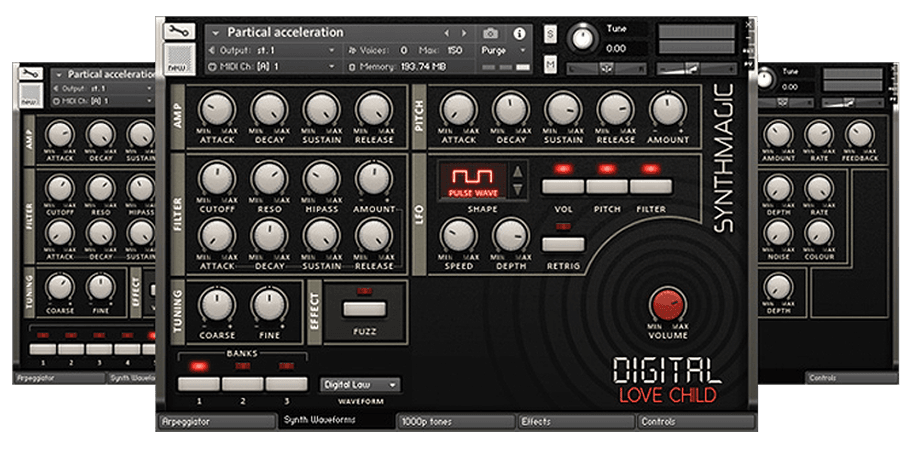
Task: Click the TUNING COARSE knob
Action: [217, 304]
